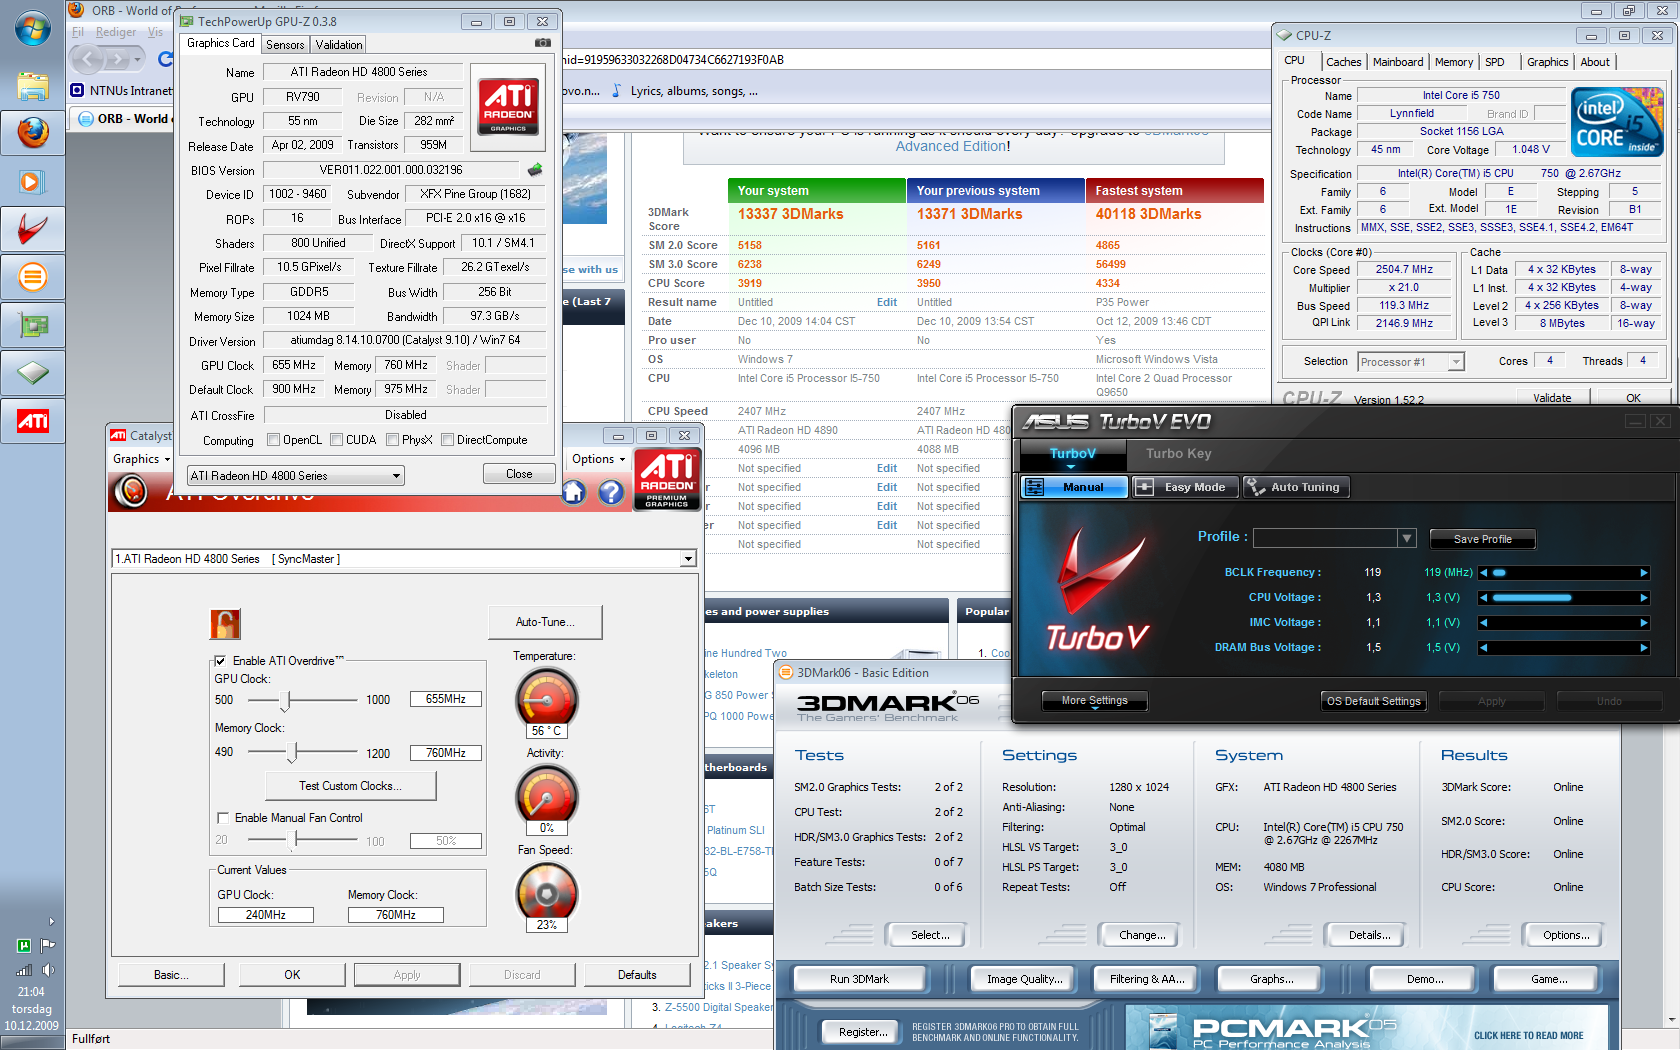The height and width of the screenshot is (1050, 1680).
Task: Toggle PhysX checkbox in GPU-Z
Action: pos(393,440)
